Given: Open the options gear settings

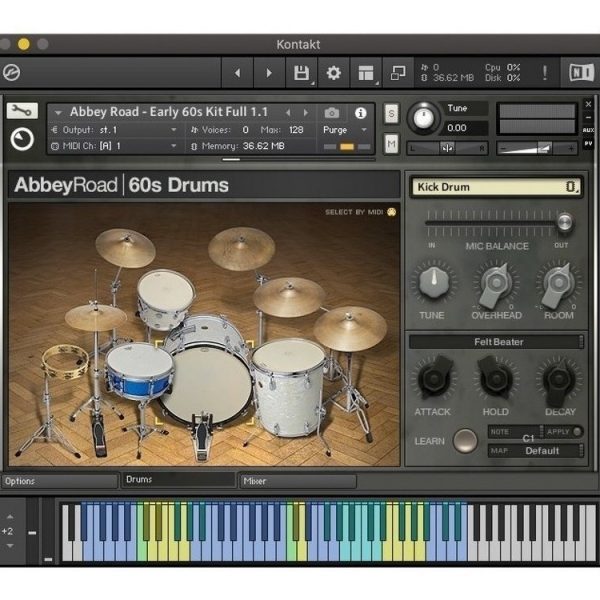Looking at the screenshot, I should click(333, 73).
